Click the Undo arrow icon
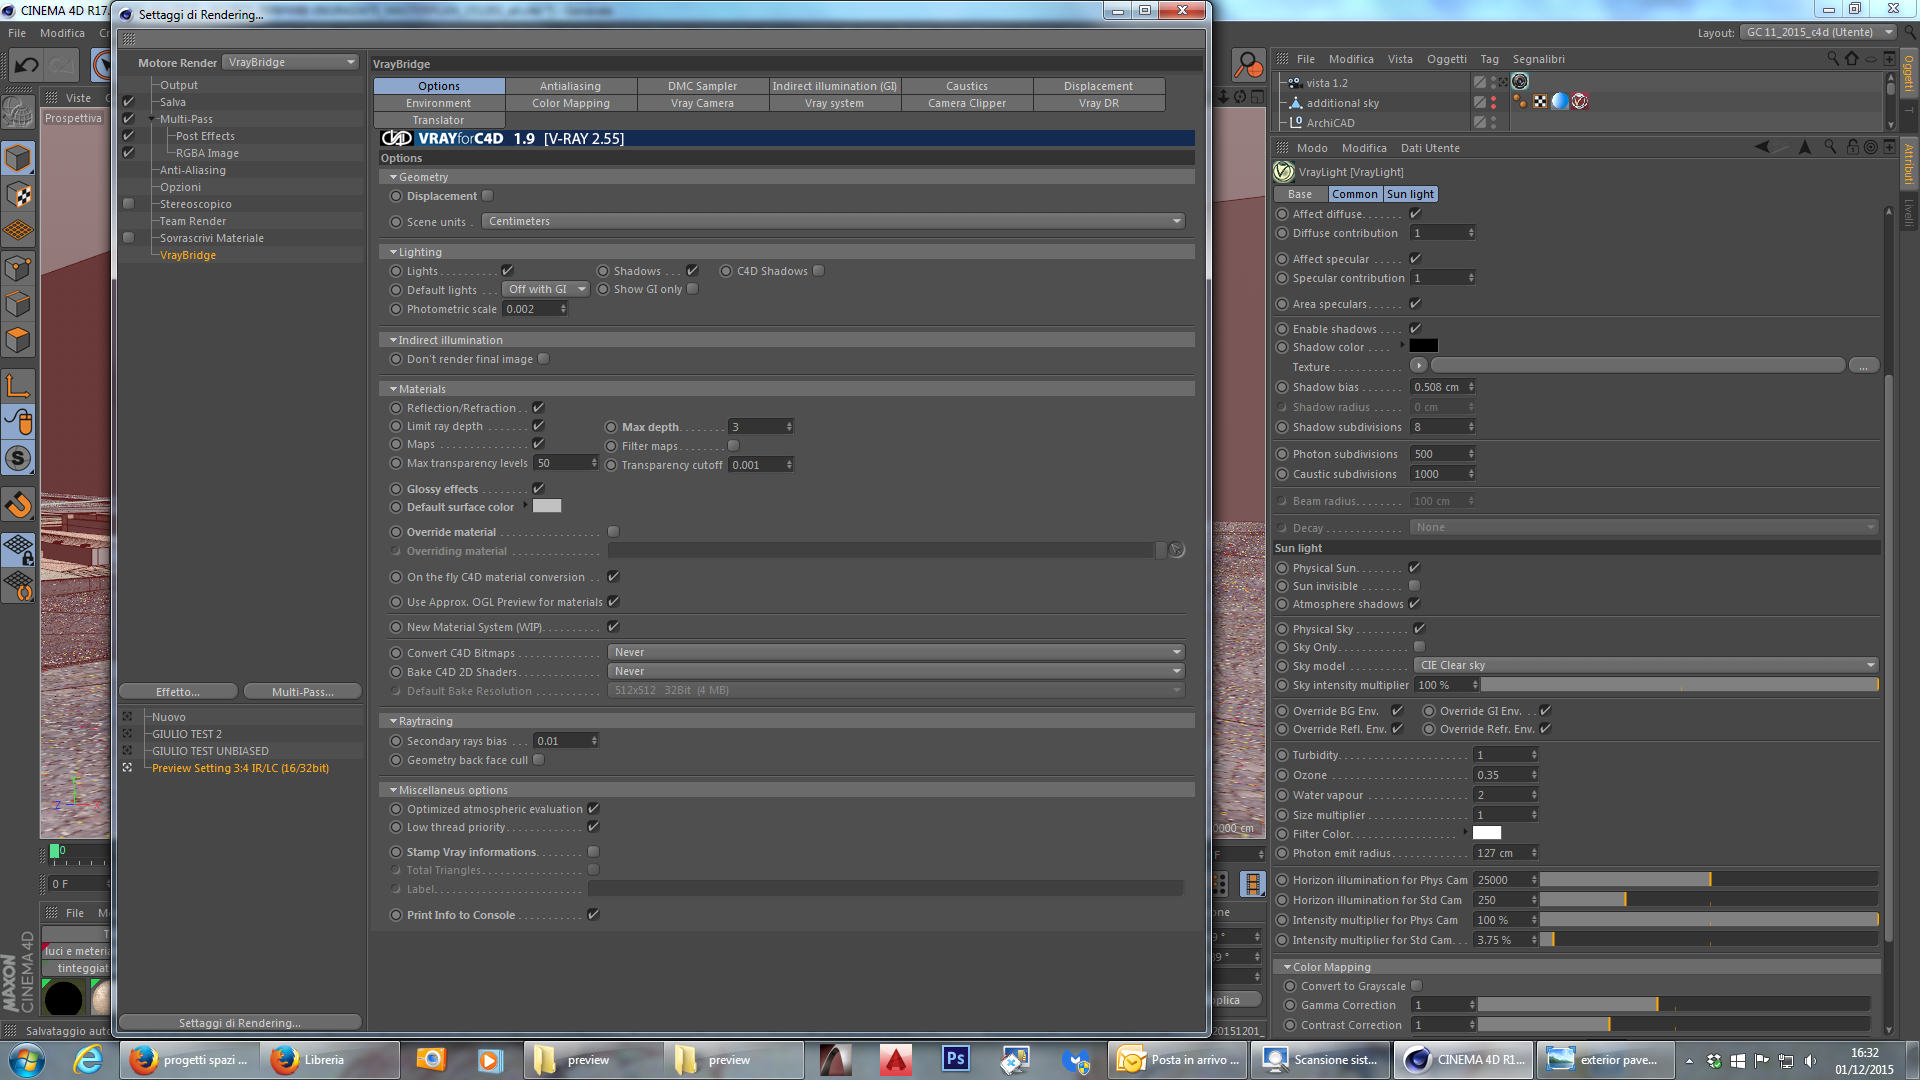Viewport: 1920px width, 1080px height. click(26, 66)
